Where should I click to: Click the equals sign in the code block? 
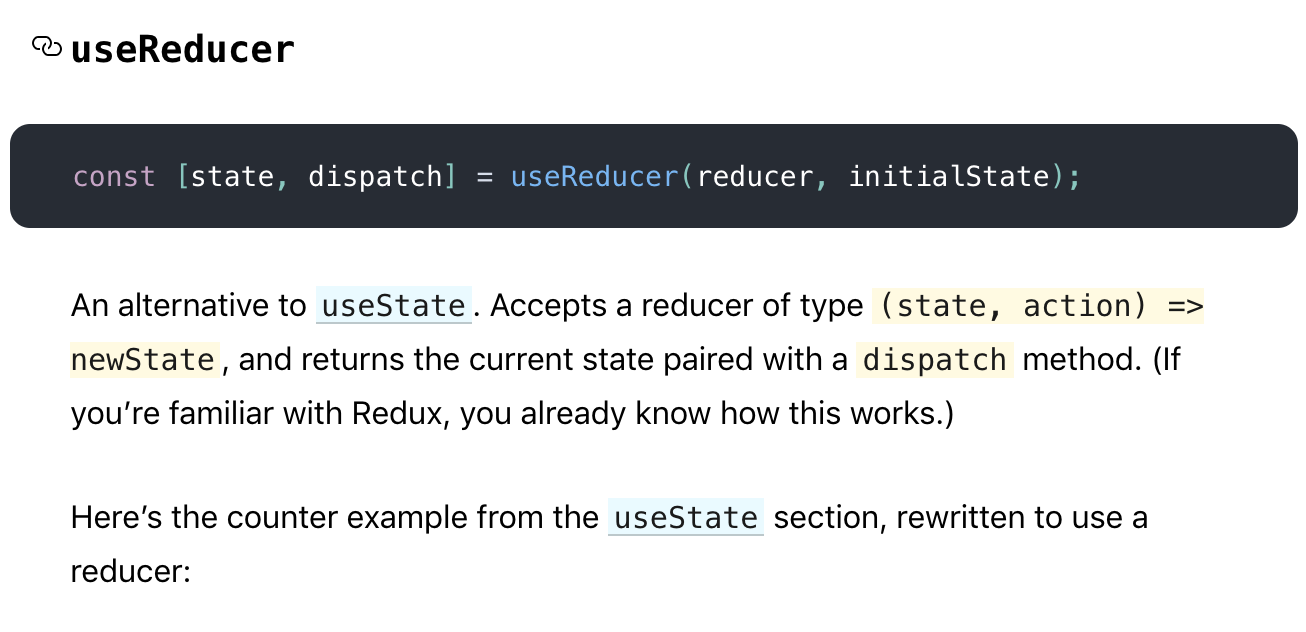pyautogui.click(x=485, y=177)
